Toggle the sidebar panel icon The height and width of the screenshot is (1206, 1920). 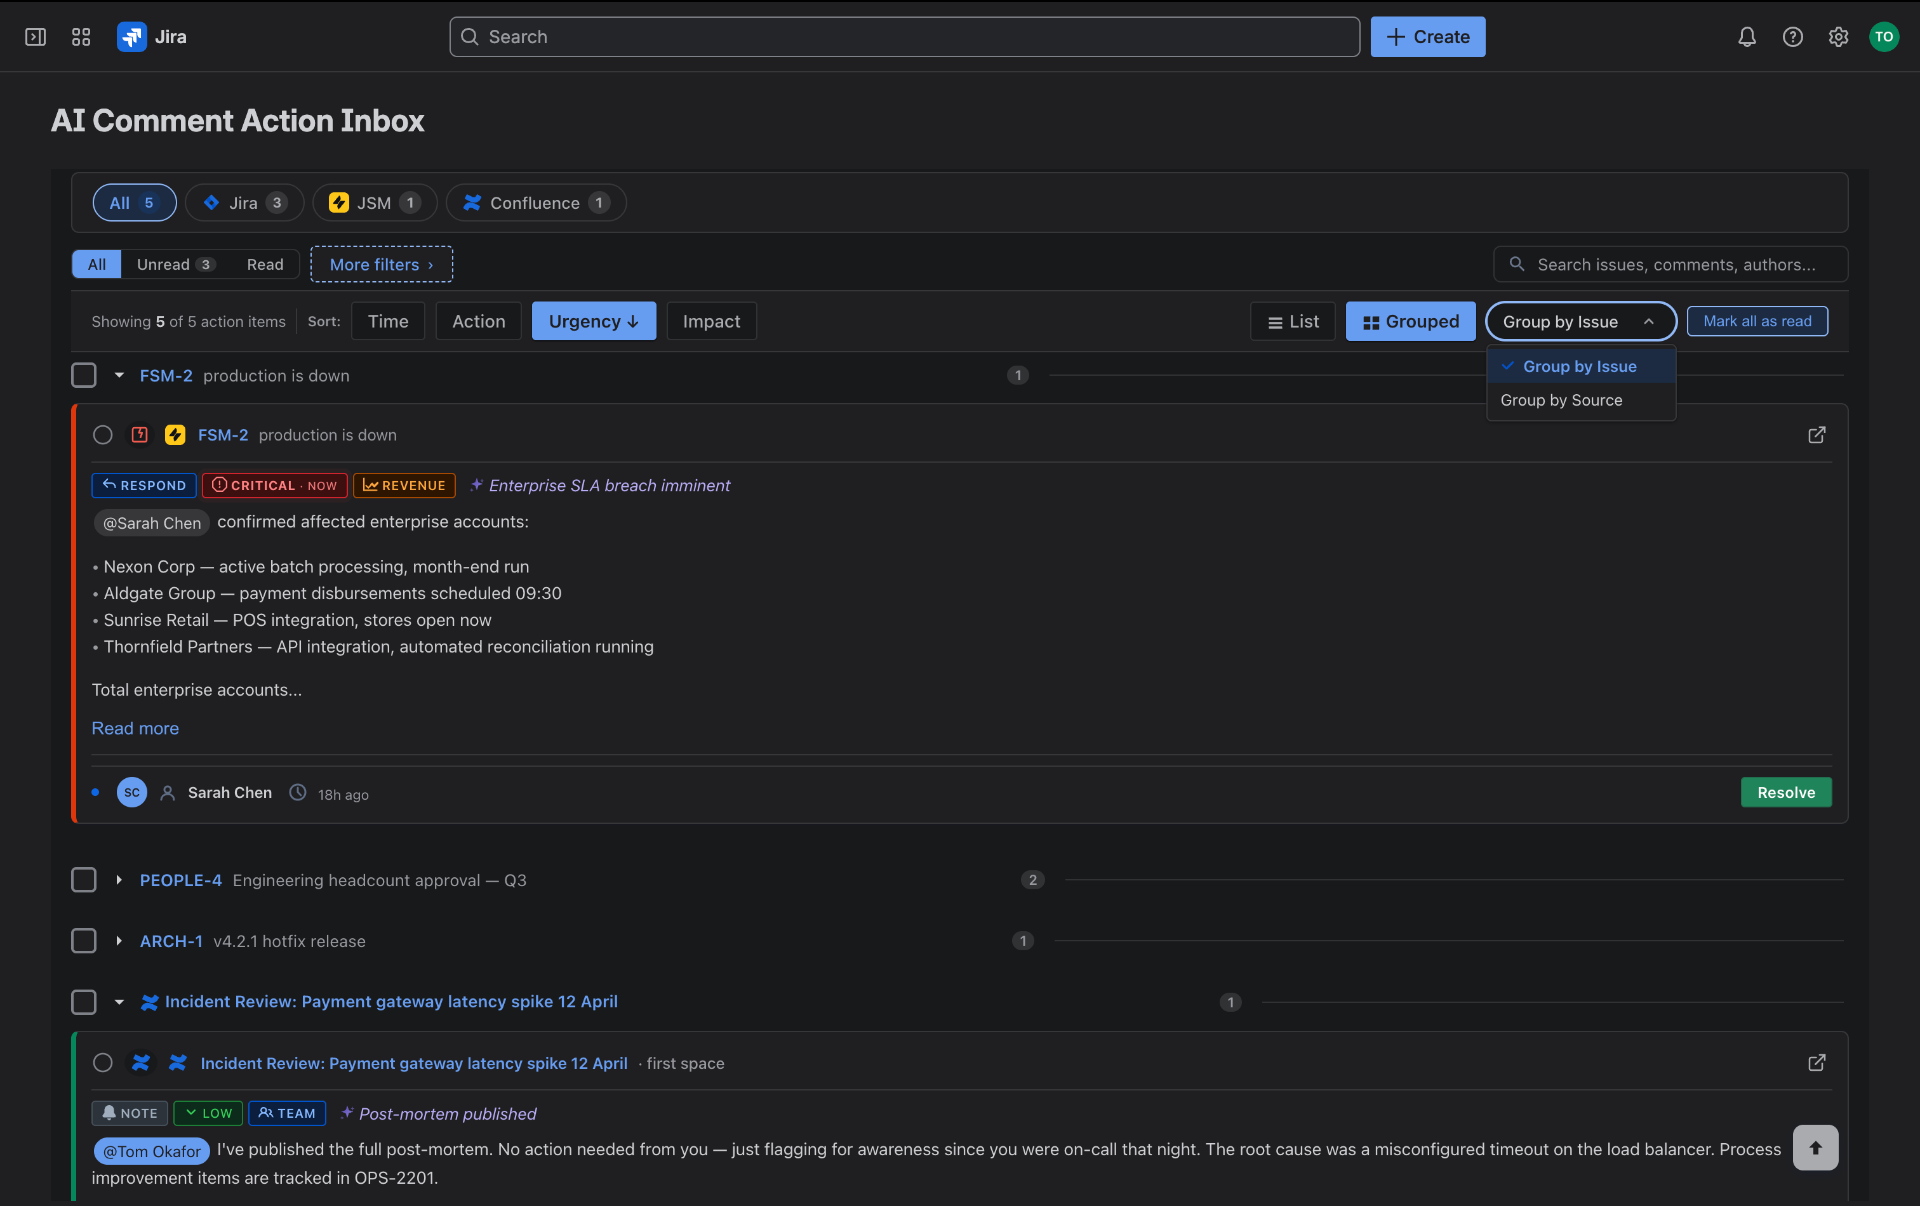click(x=35, y=37)
